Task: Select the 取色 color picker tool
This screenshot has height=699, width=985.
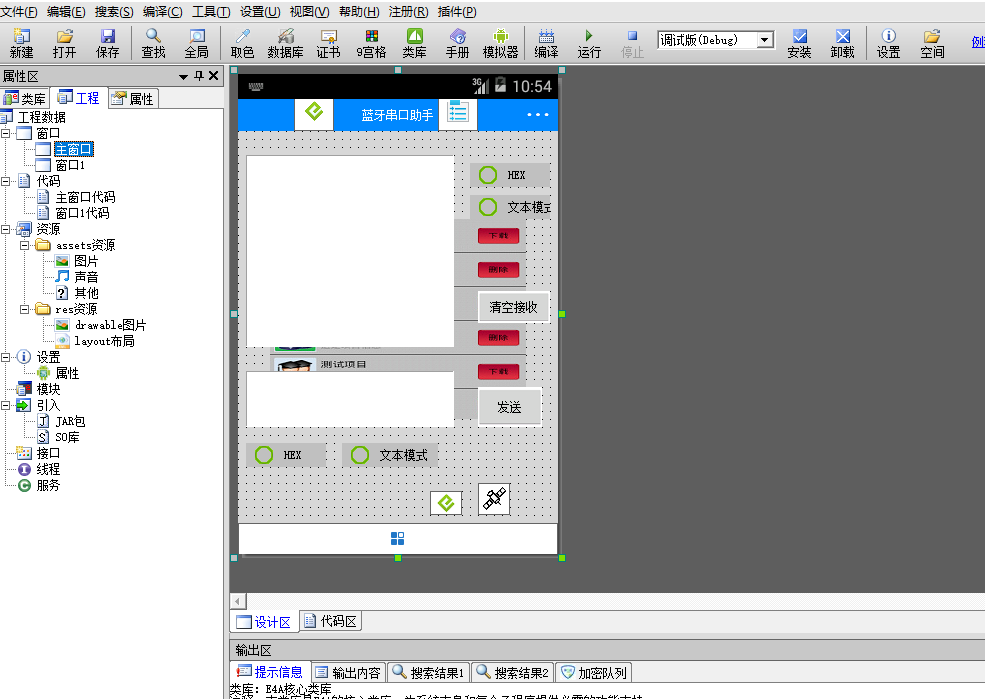Action: 242,43
